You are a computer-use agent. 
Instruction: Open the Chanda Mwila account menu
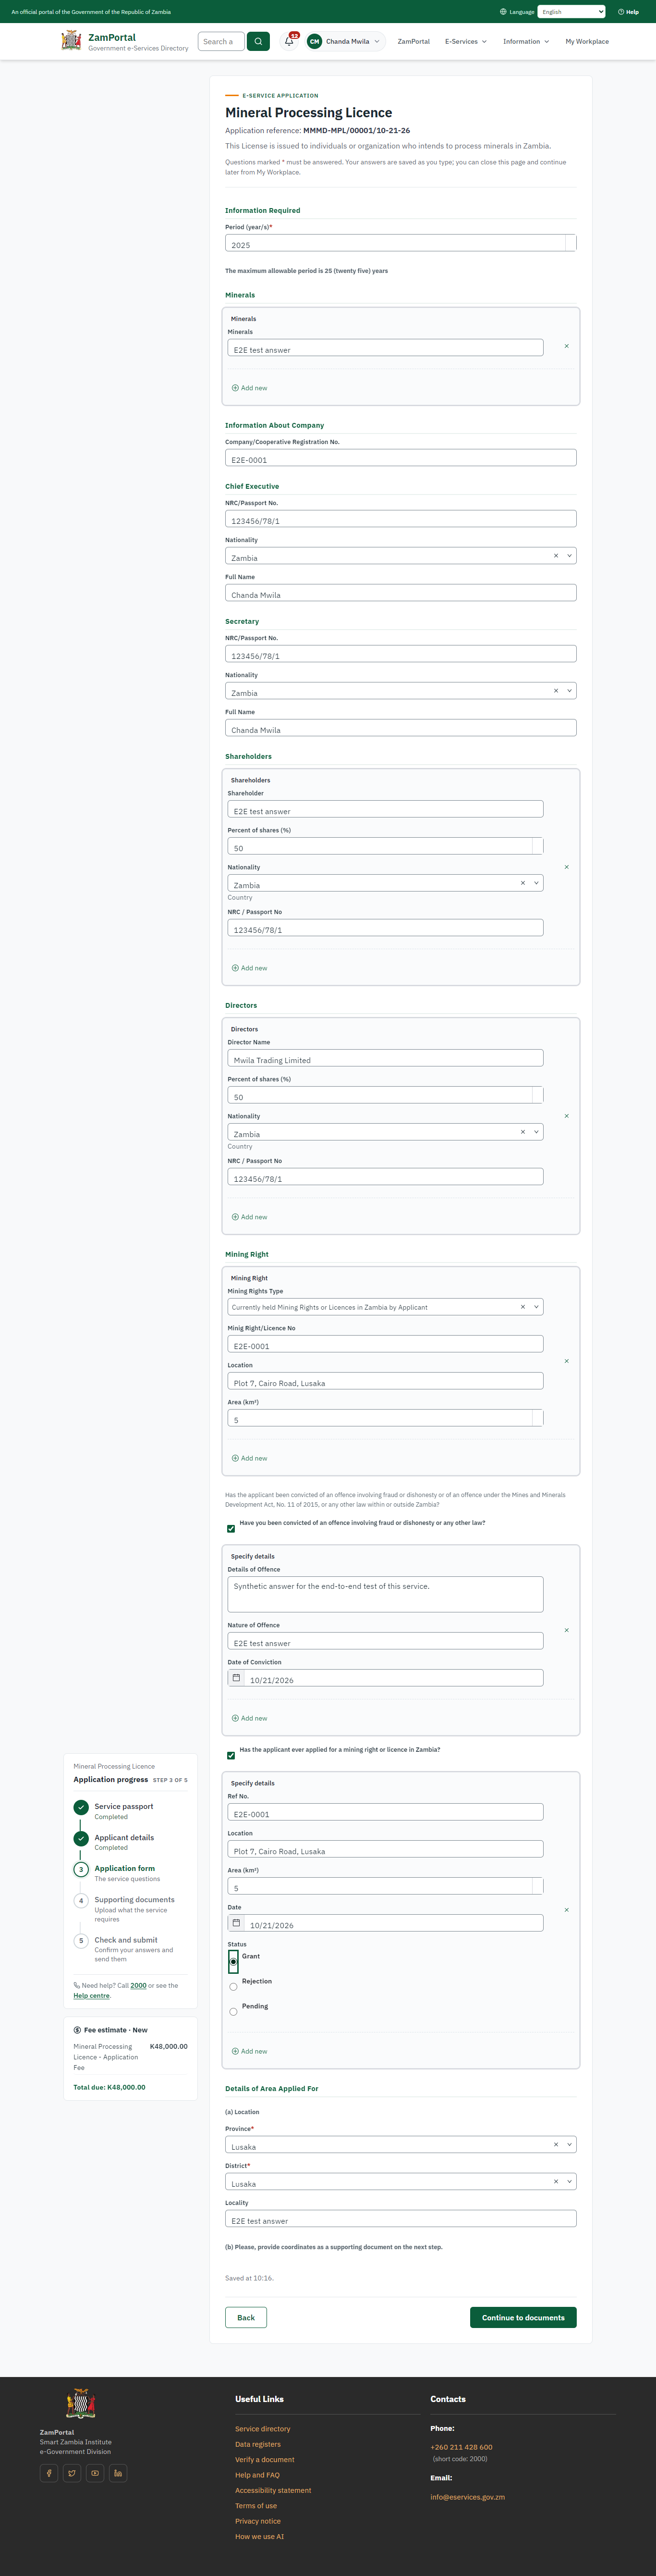tap(345, 41)
